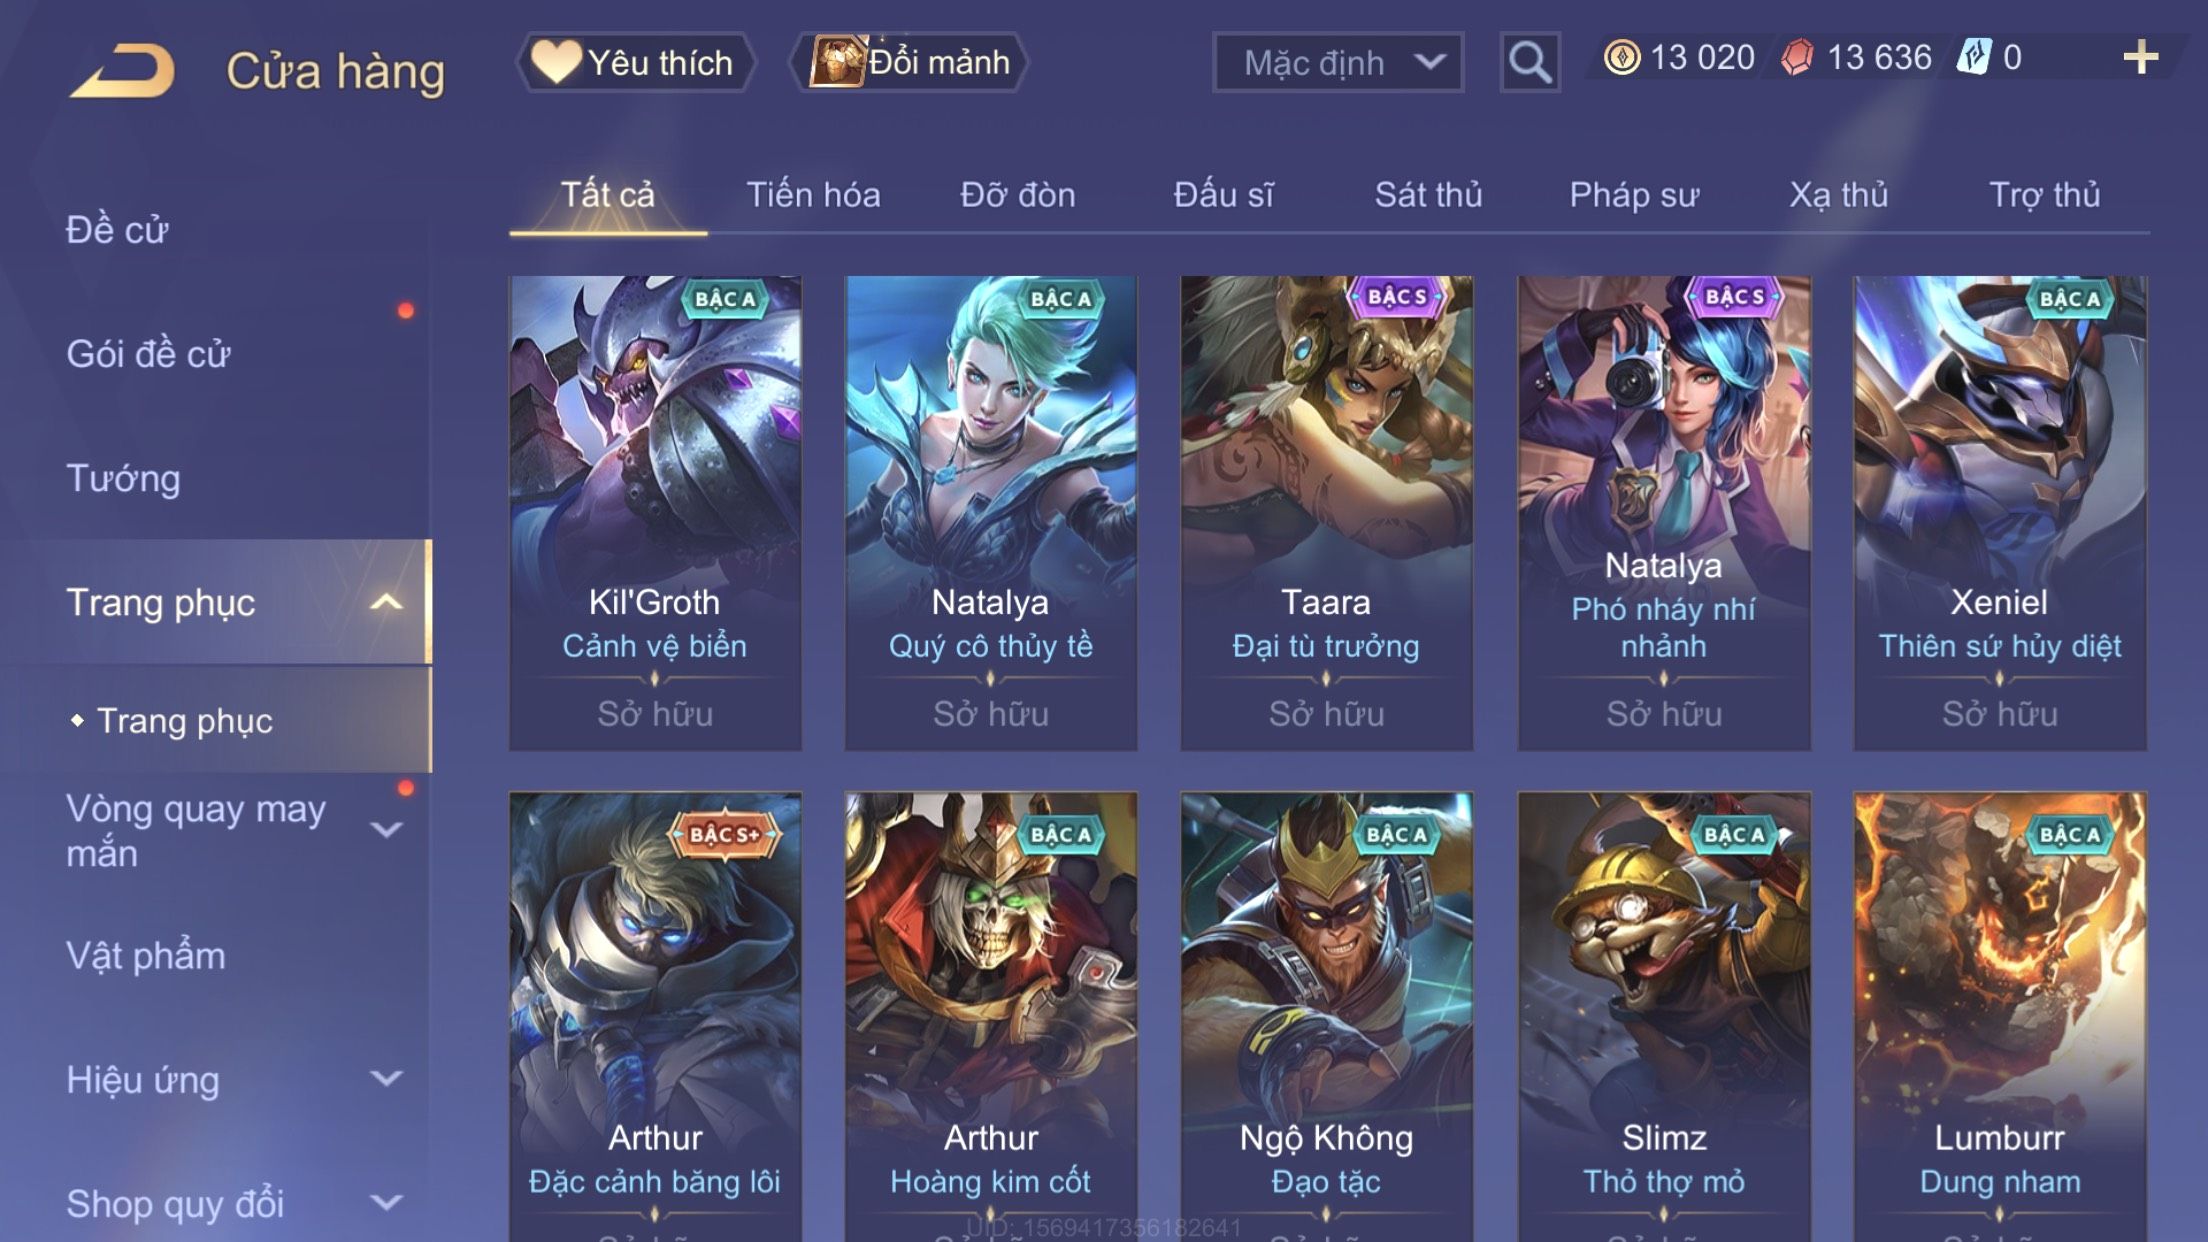Switch to the Pháp sư tab
Viewport: 2208px width, 1242px height.
point(1634,194)
